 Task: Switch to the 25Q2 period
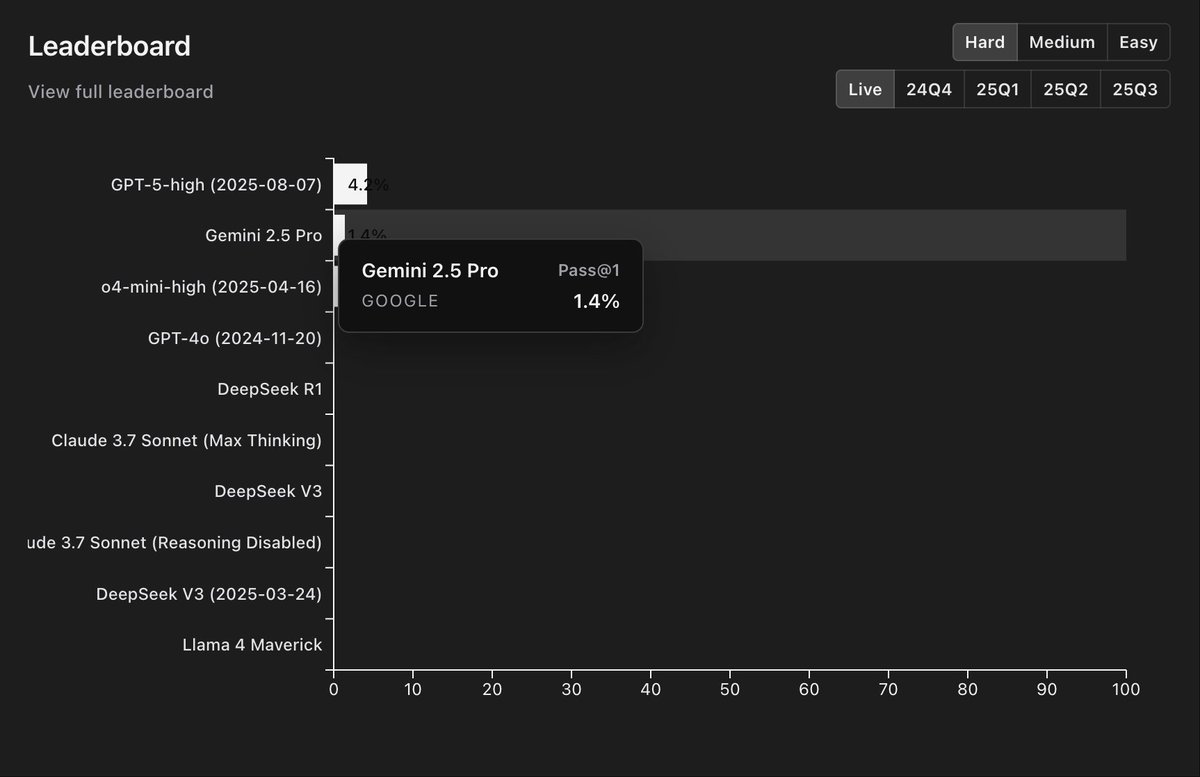(1066, 89)
